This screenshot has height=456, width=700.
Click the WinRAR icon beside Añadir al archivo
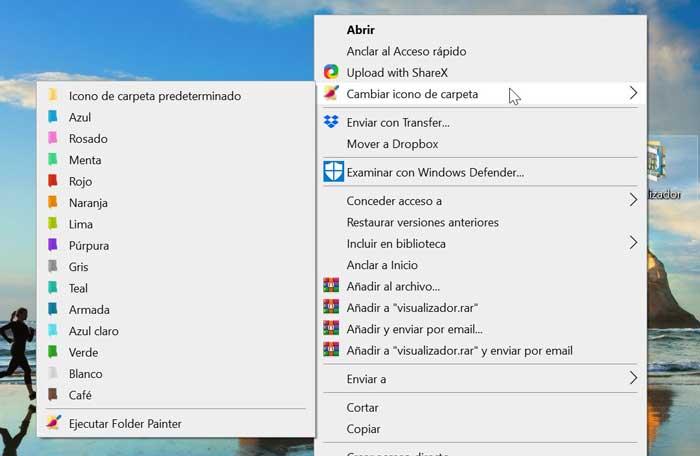tap(331, 286)
